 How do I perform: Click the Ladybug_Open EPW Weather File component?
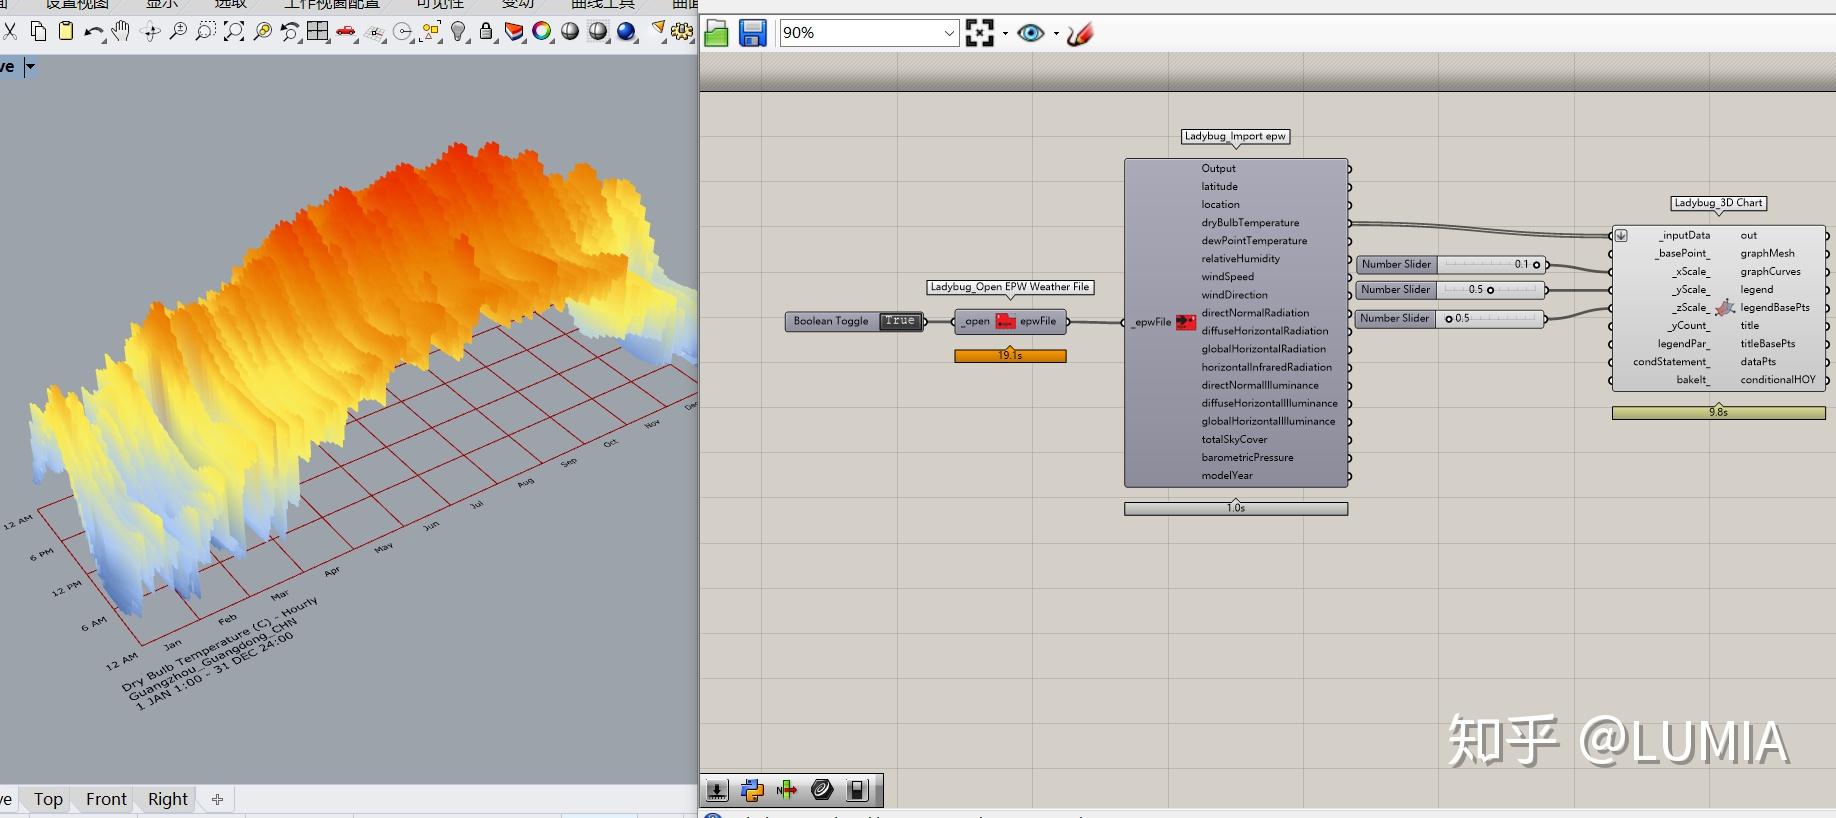1010,321
